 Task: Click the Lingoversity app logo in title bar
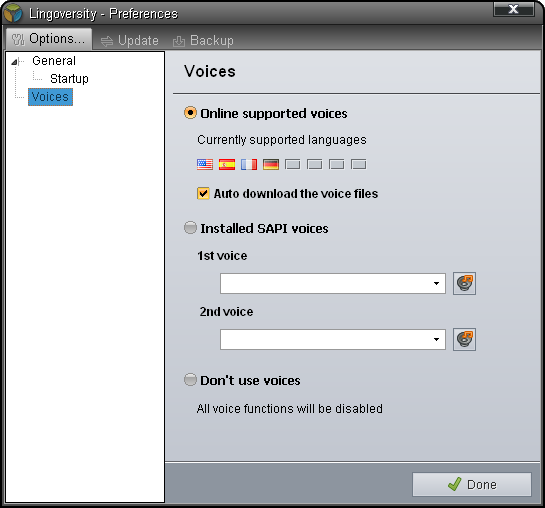pyautogui.click(x=13, y=13)
